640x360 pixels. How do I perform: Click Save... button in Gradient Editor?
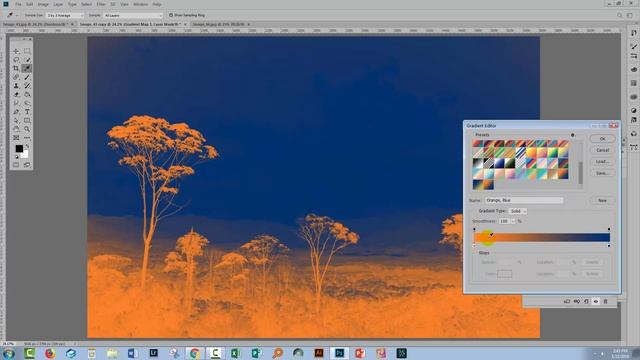(x=602, y=173)
